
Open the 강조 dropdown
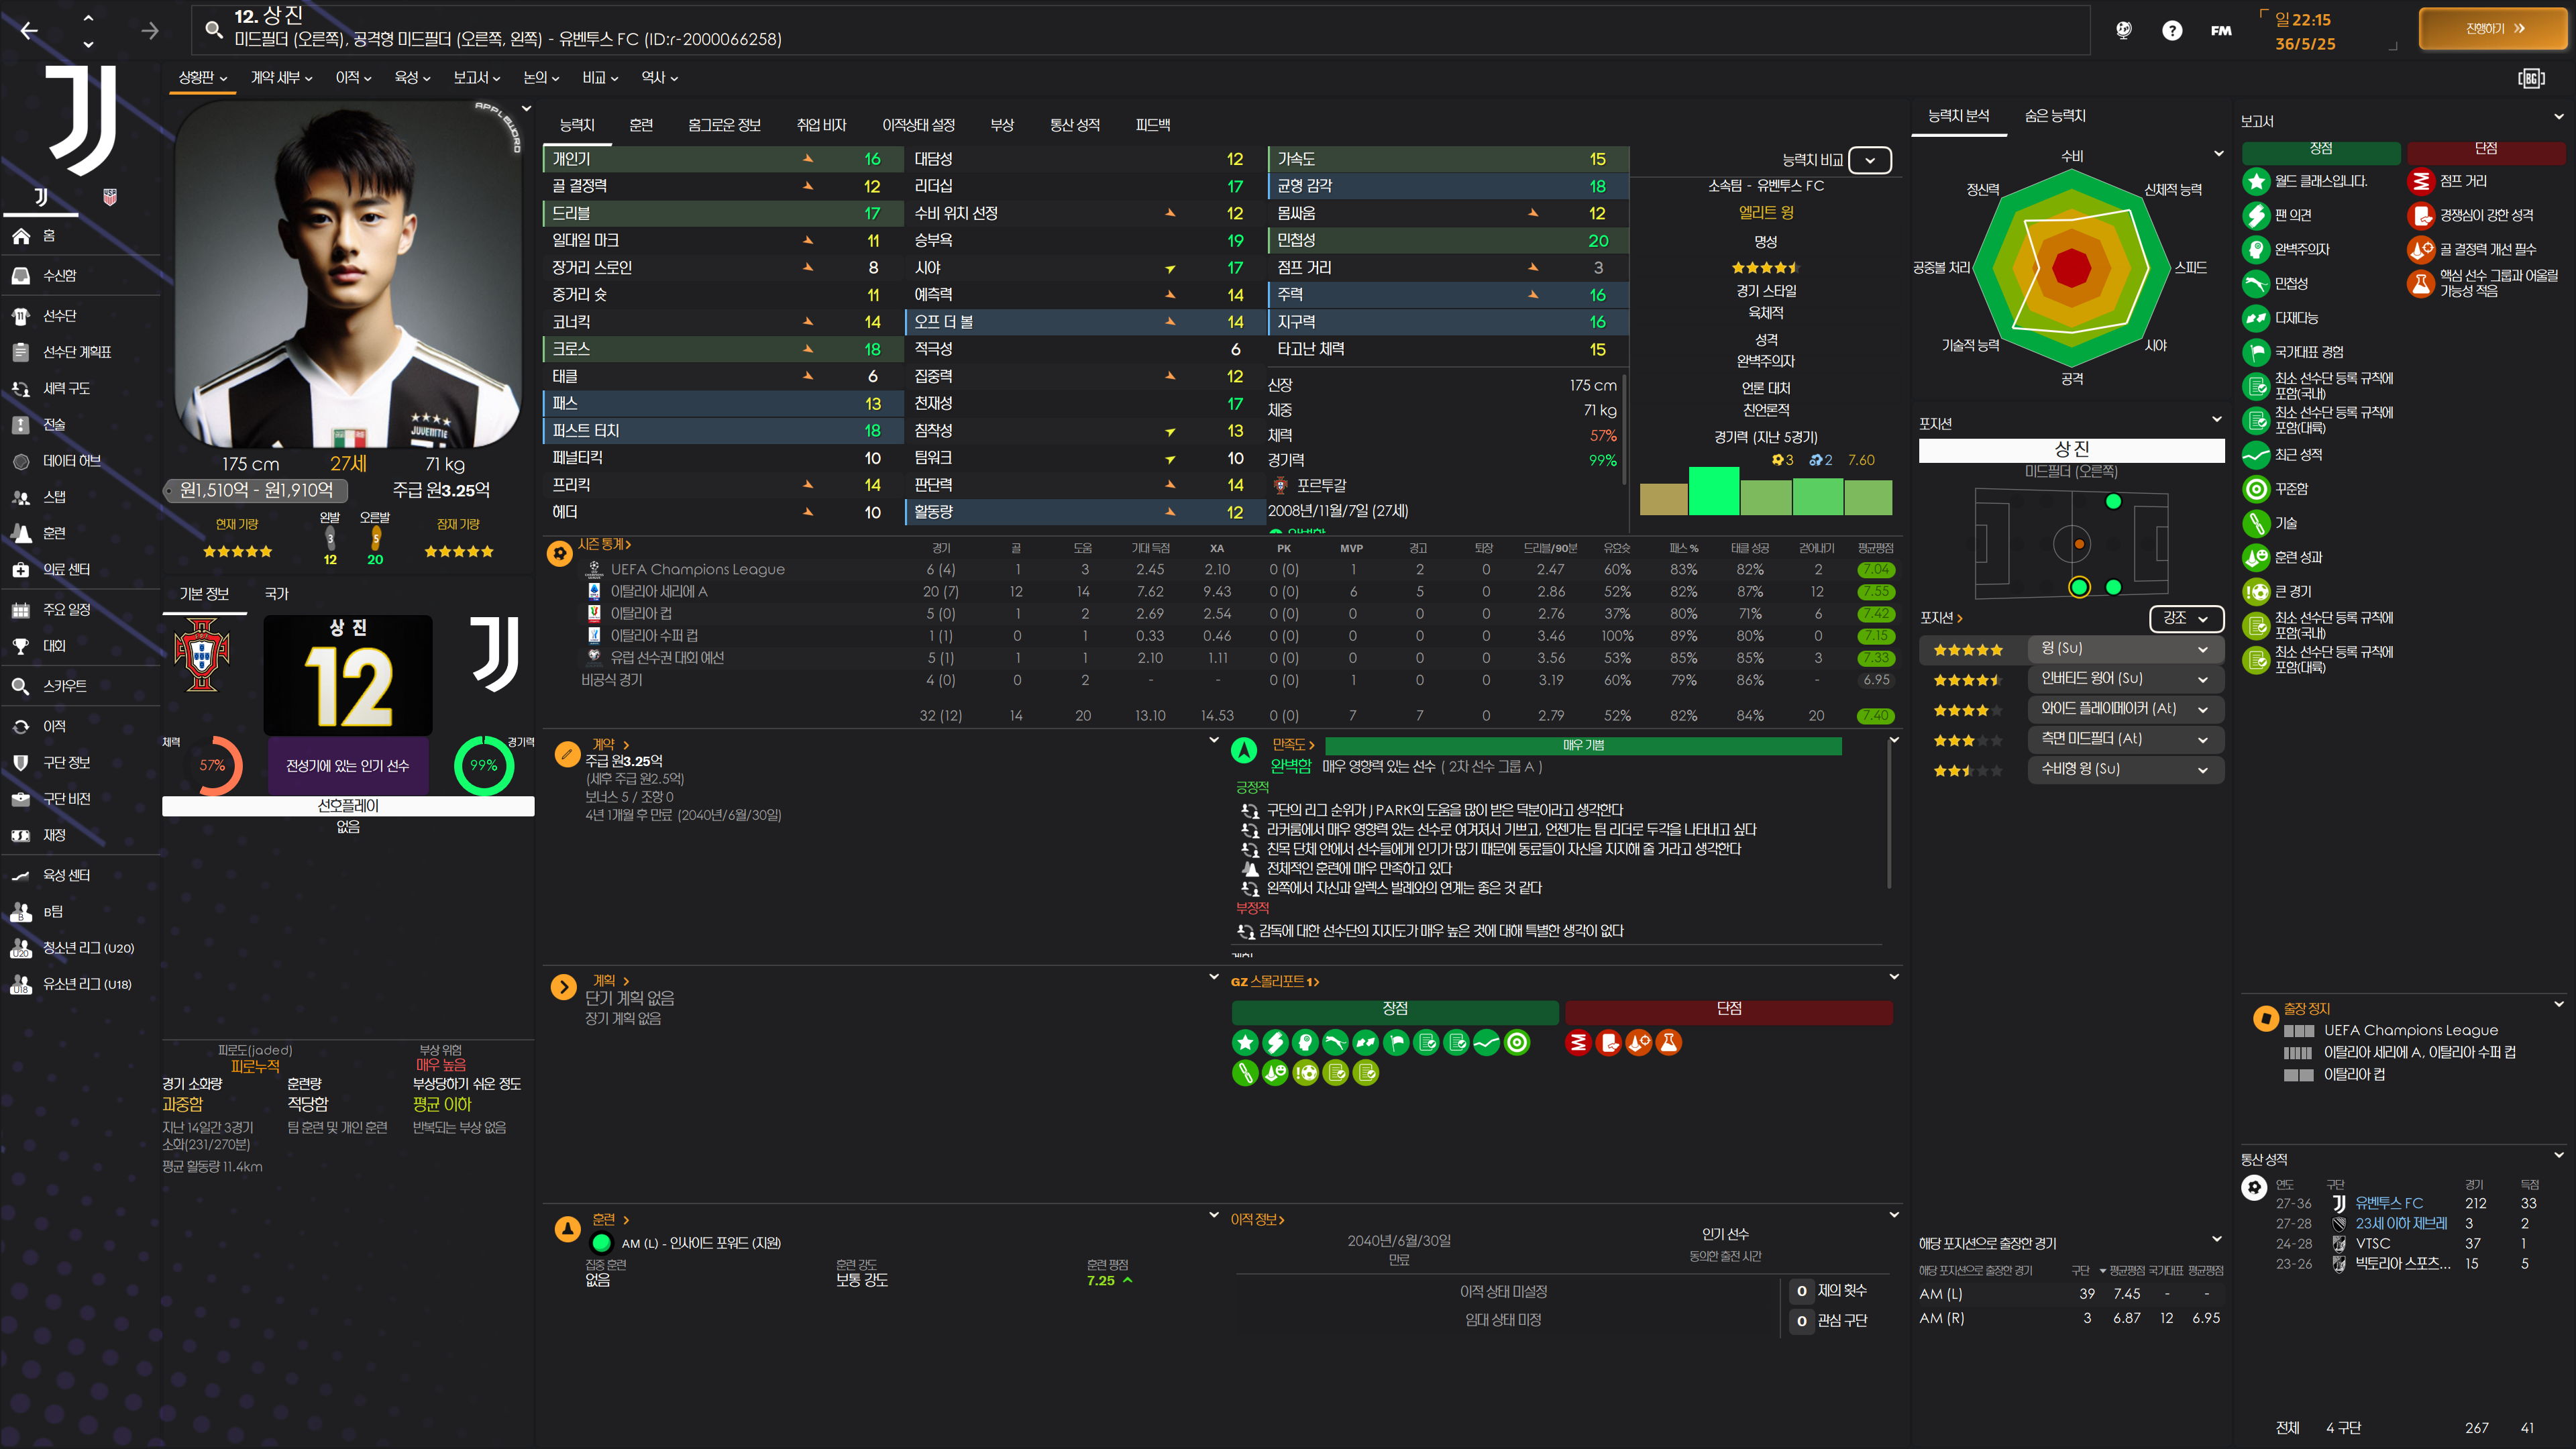(2185, 619)
